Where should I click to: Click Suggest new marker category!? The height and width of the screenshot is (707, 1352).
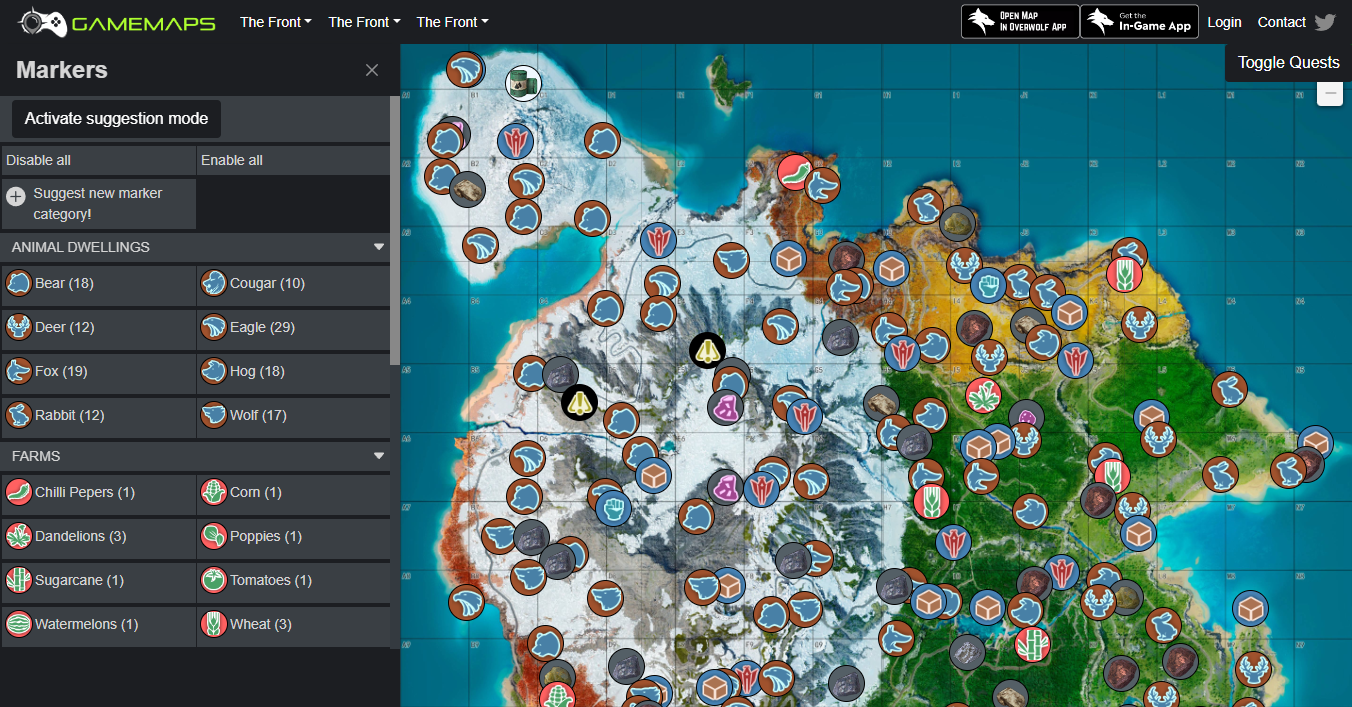click(99, 204)
